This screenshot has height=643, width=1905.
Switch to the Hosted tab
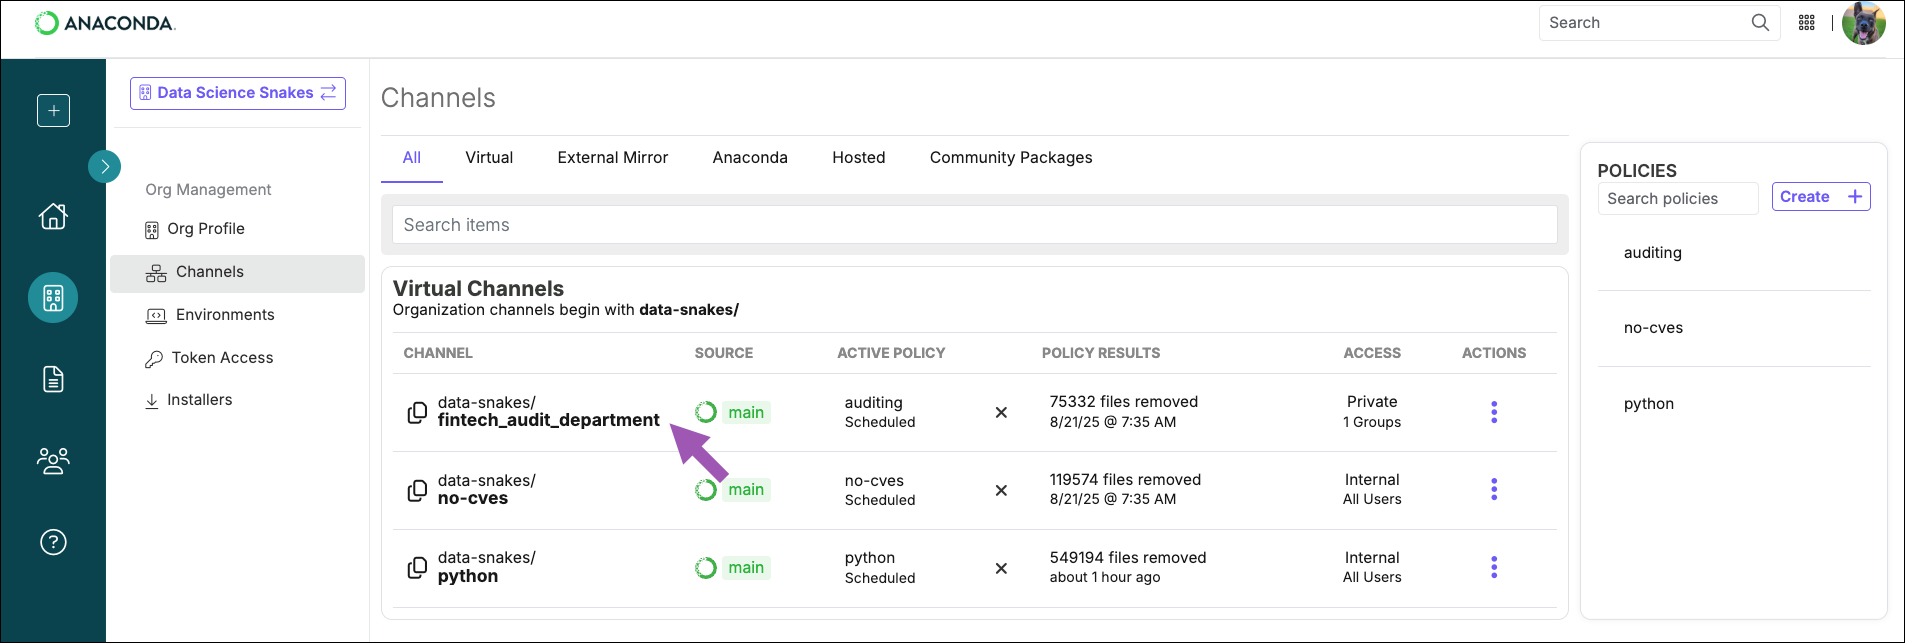point(859,158)
